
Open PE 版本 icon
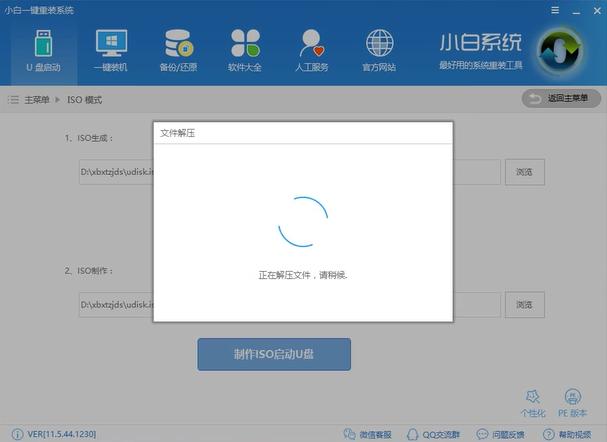(x=573, y=403)
